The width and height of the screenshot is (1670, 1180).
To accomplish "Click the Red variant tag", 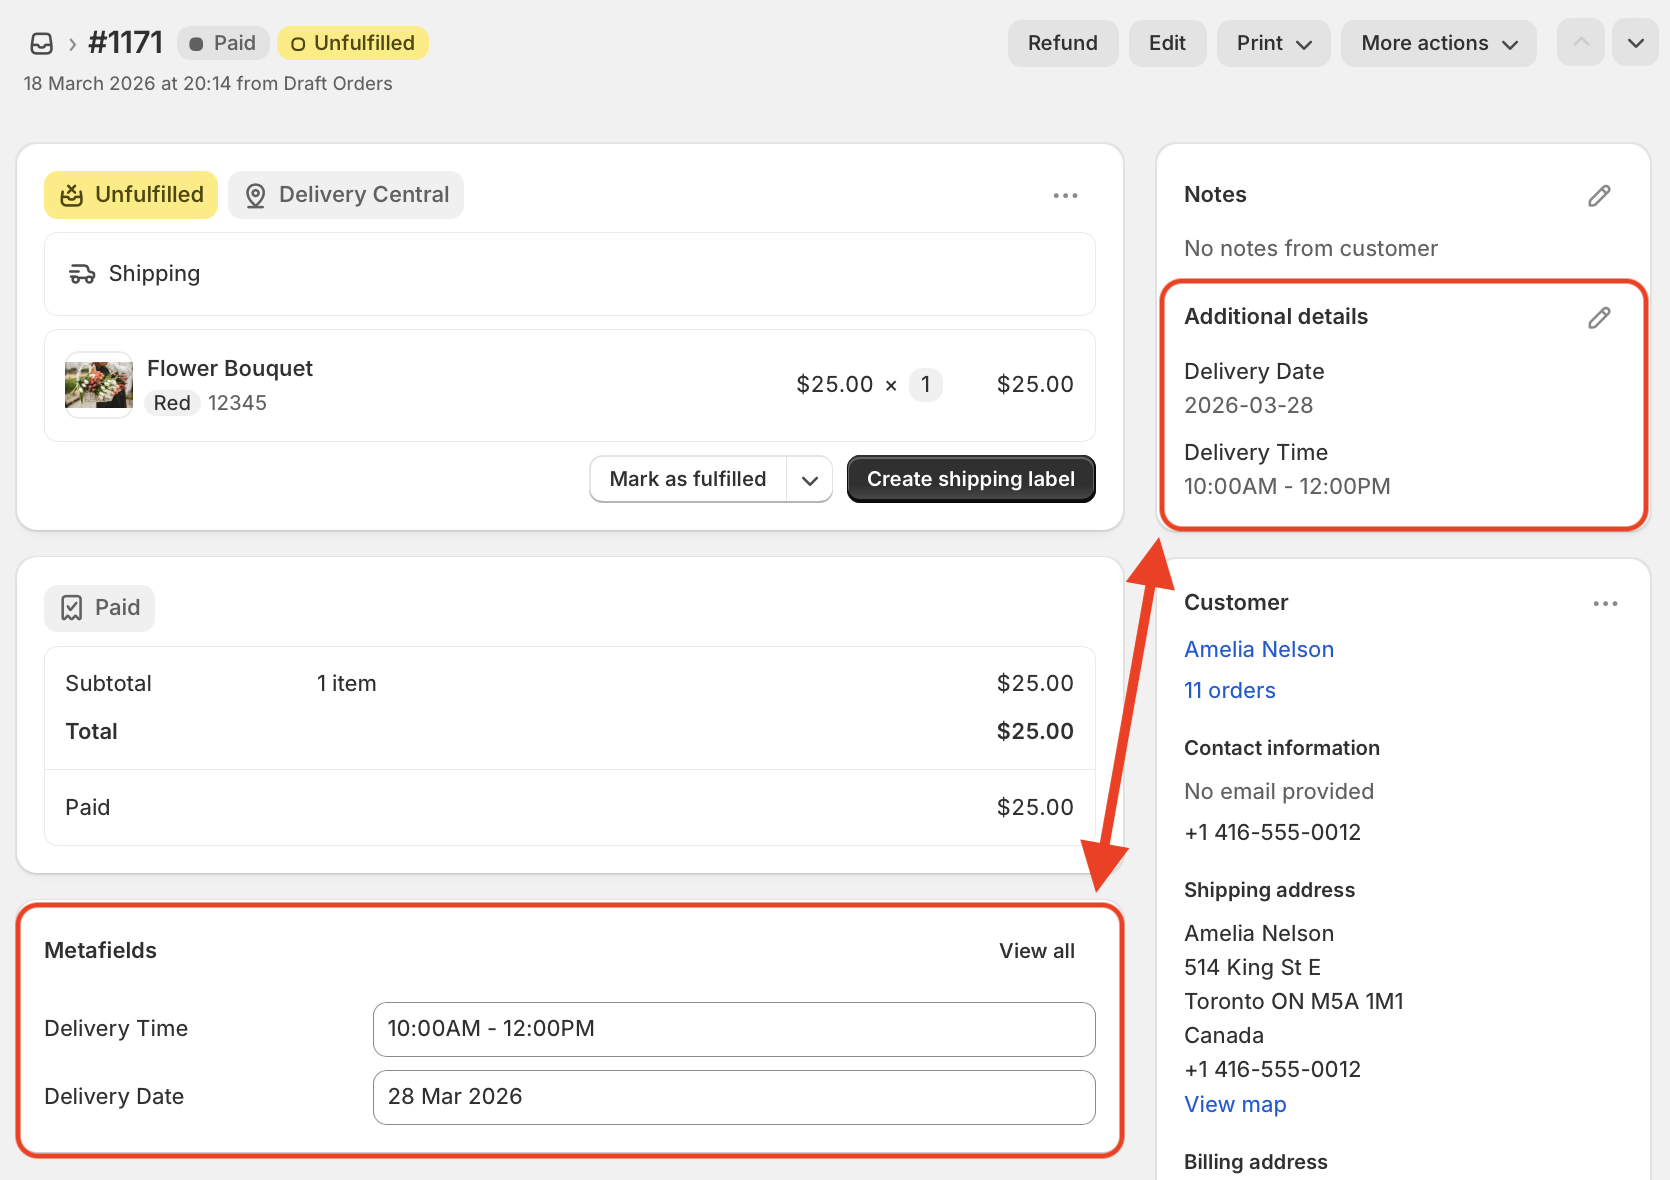I will (172, 403).
